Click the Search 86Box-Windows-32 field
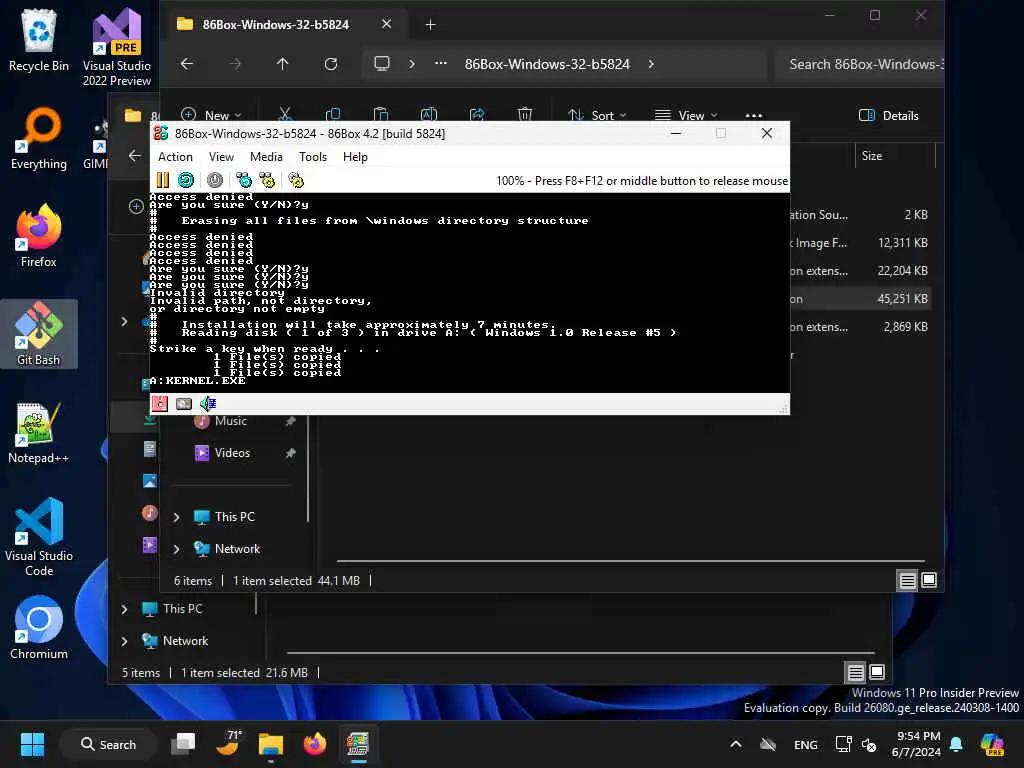 click(859, 64)
